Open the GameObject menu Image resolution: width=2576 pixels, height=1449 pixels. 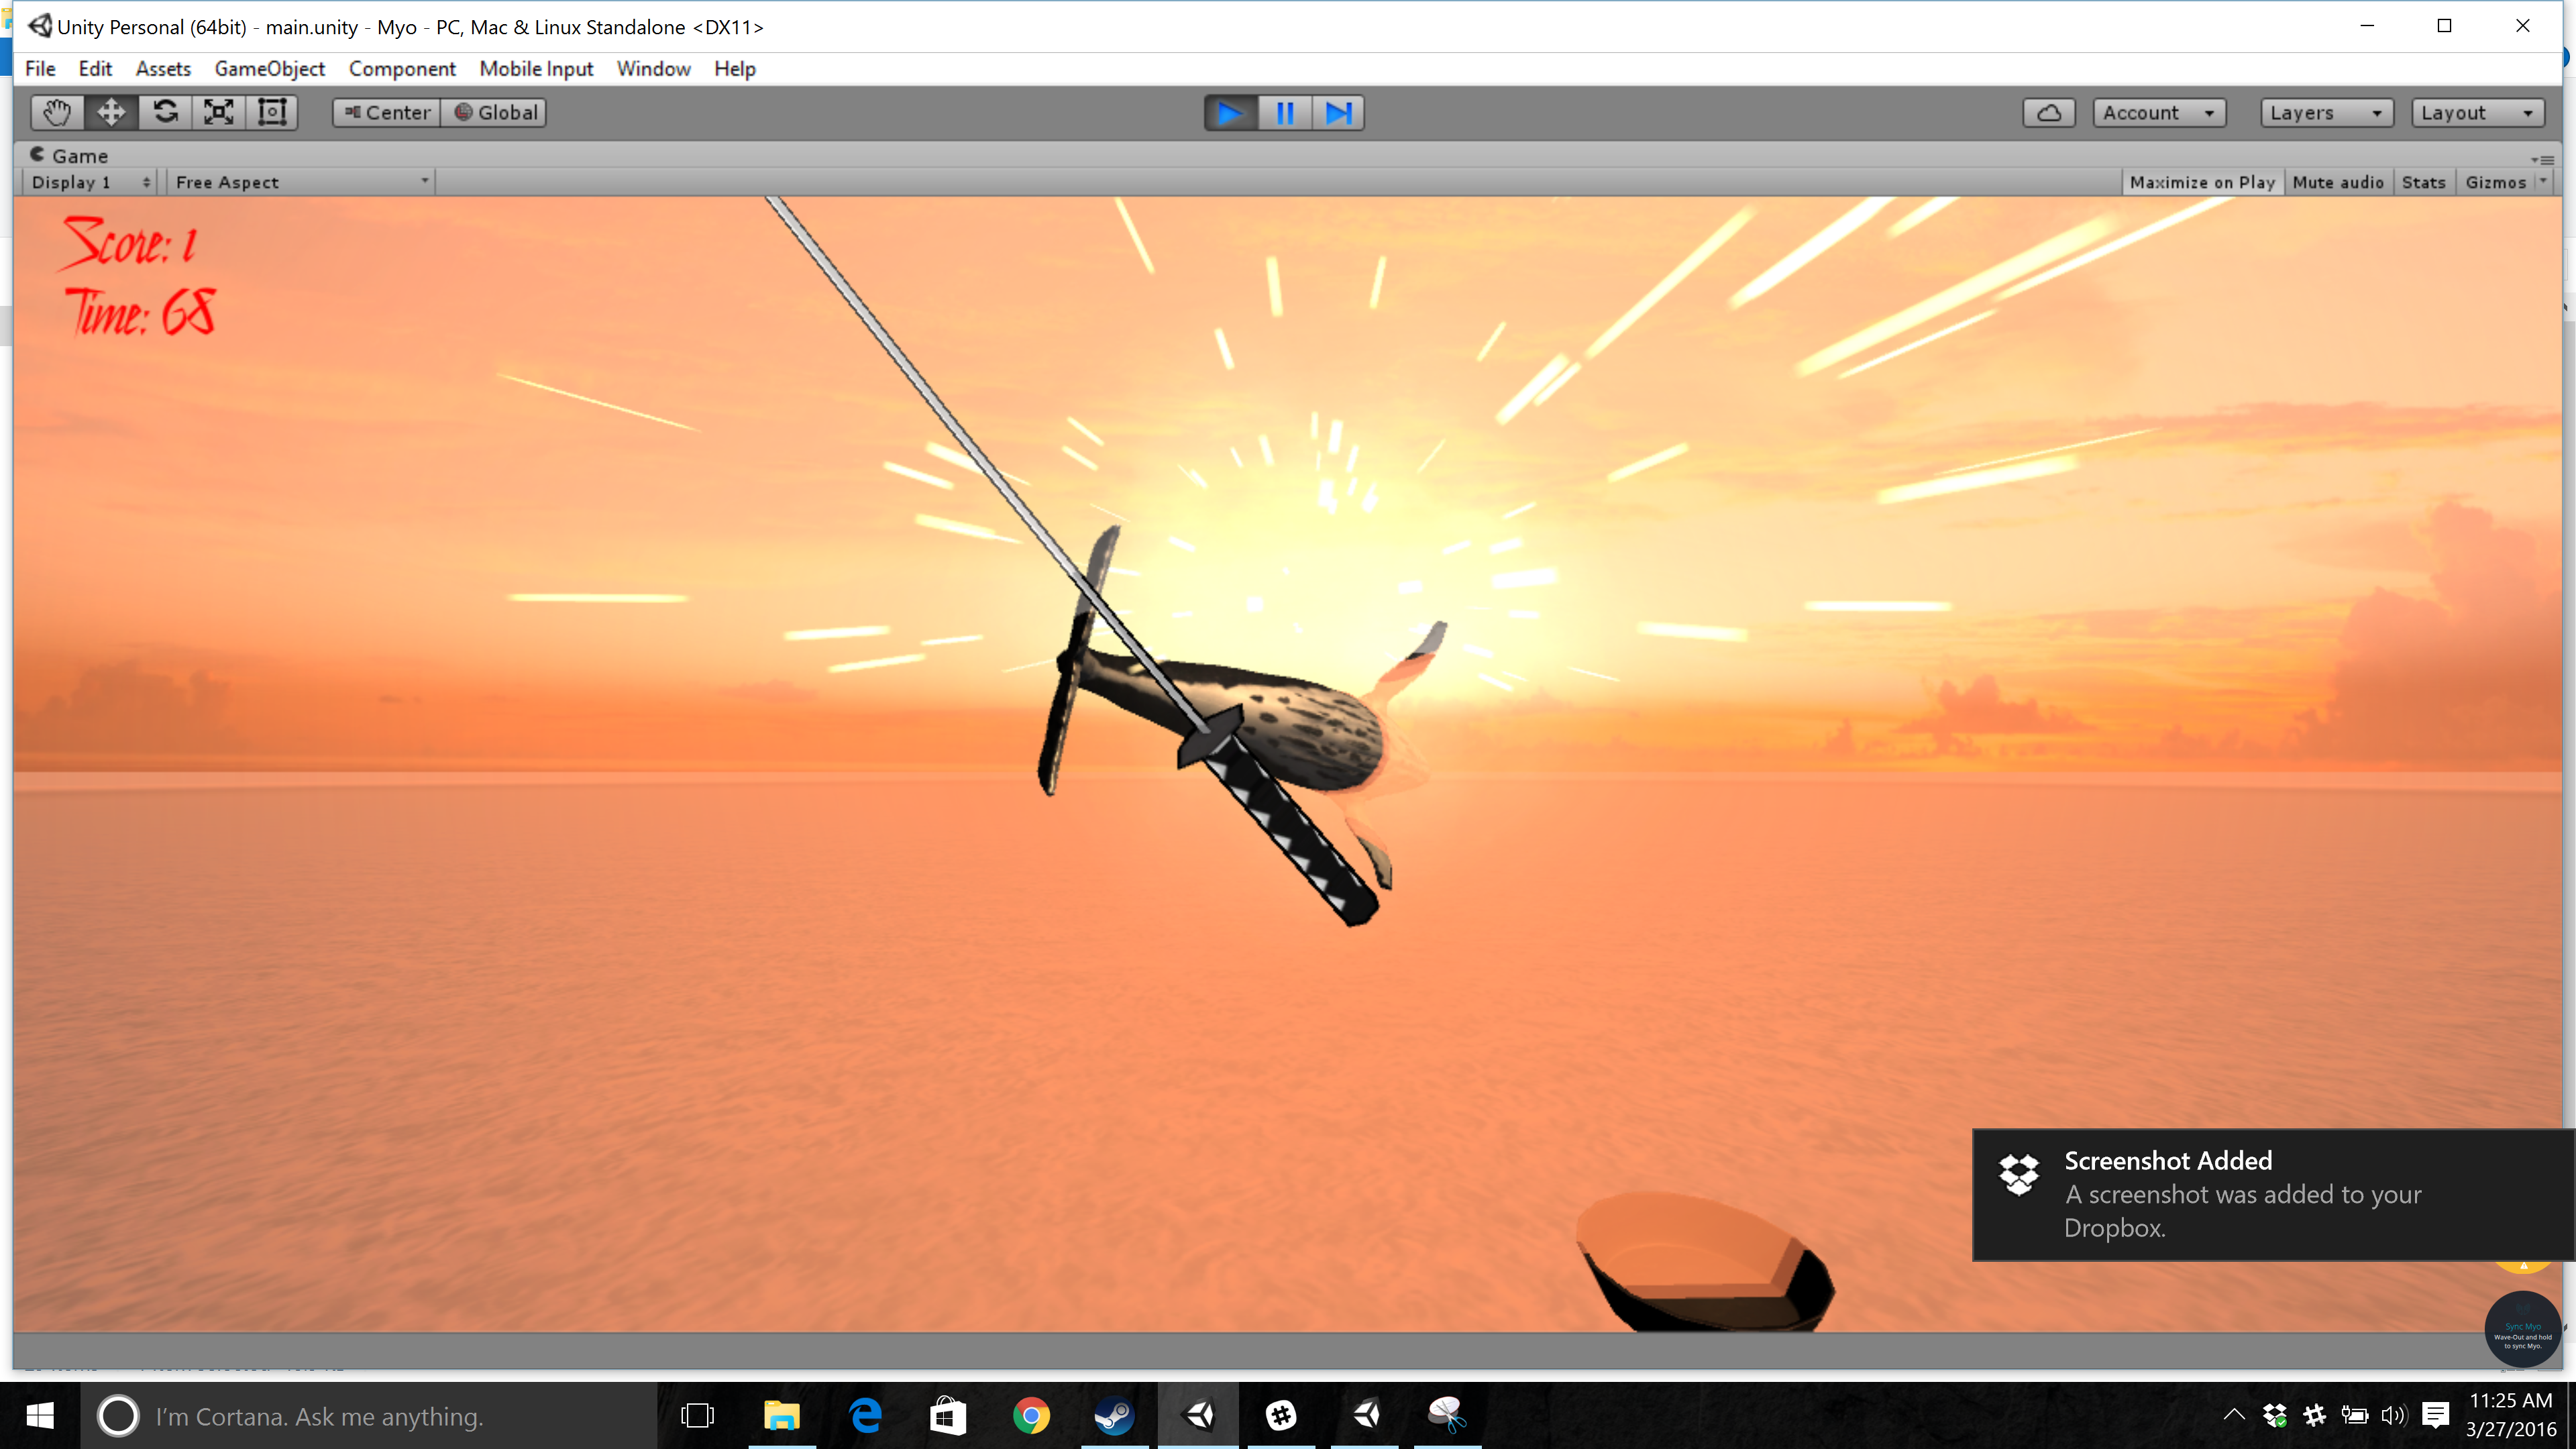(x=269, y=69)
